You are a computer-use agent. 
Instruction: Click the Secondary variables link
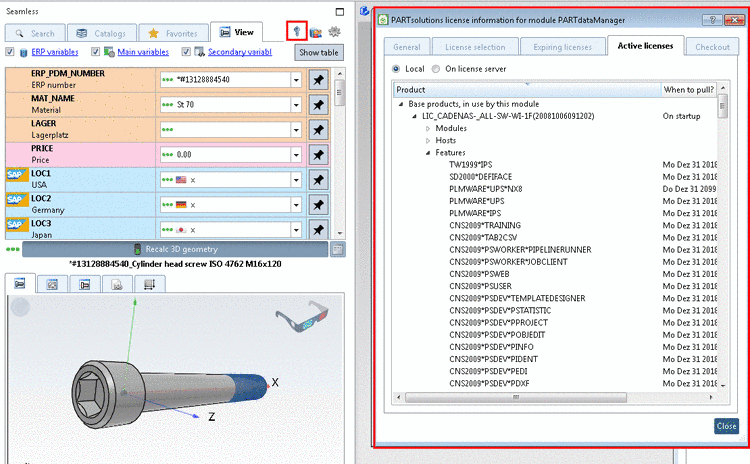click(240, 52)
